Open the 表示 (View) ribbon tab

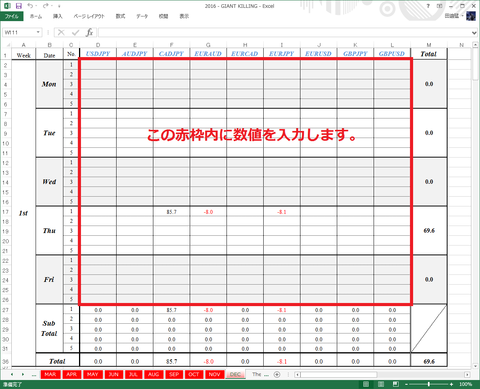184,16
